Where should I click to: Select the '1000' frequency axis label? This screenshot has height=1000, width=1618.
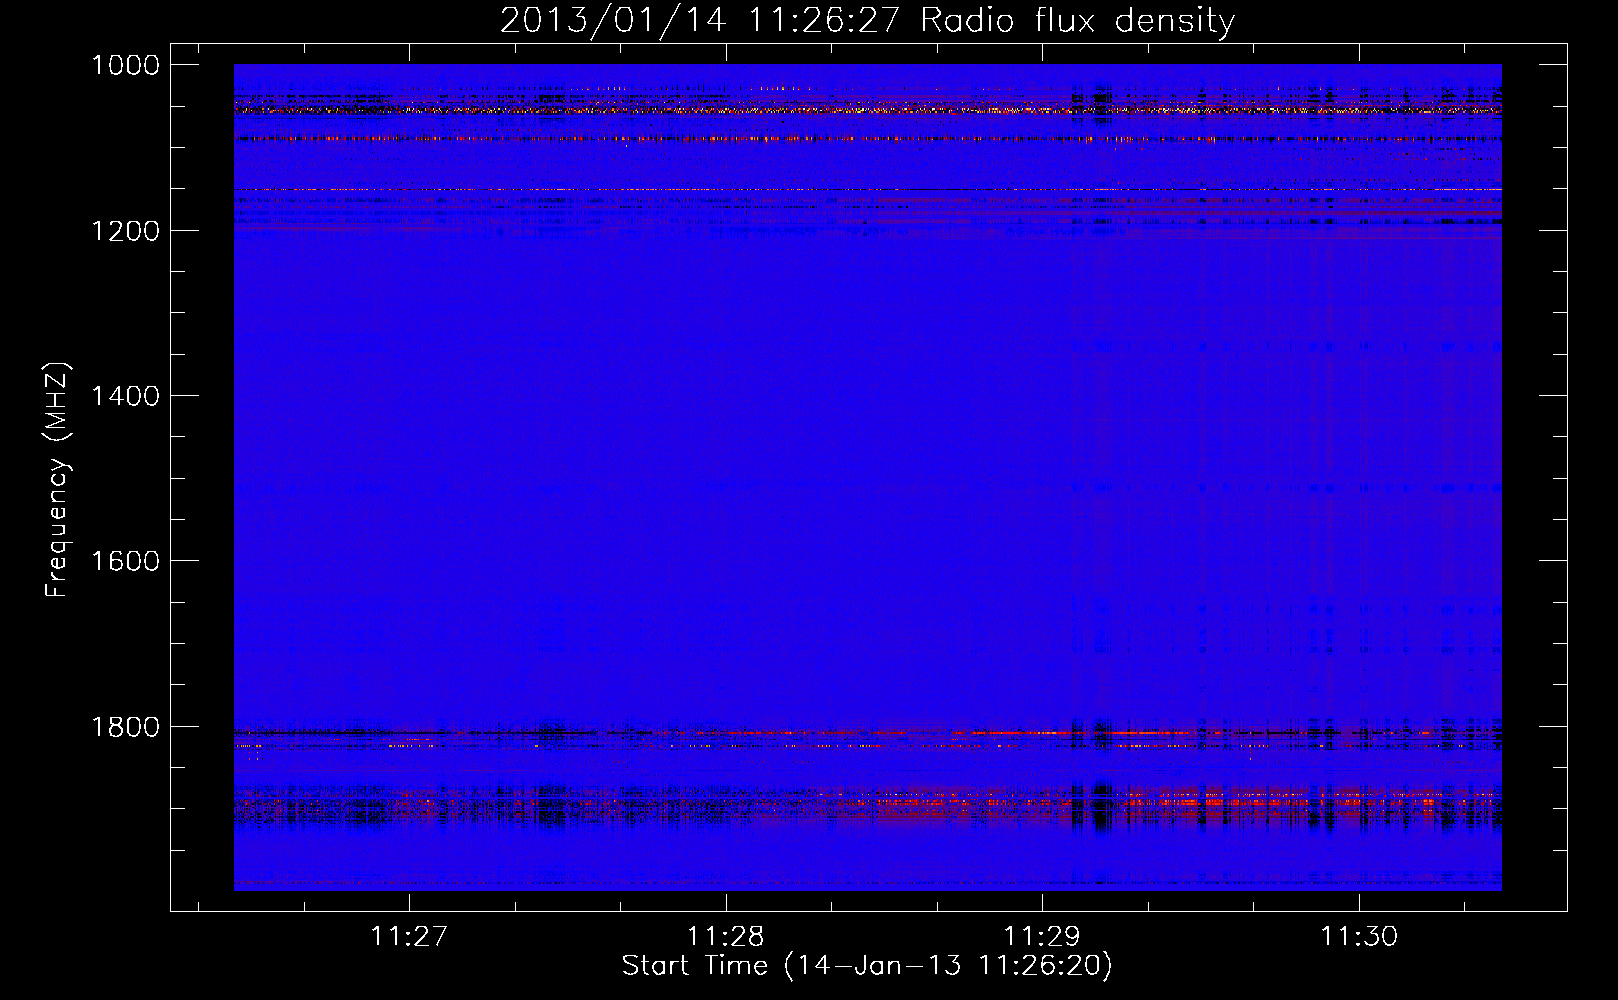pos(125,65)
